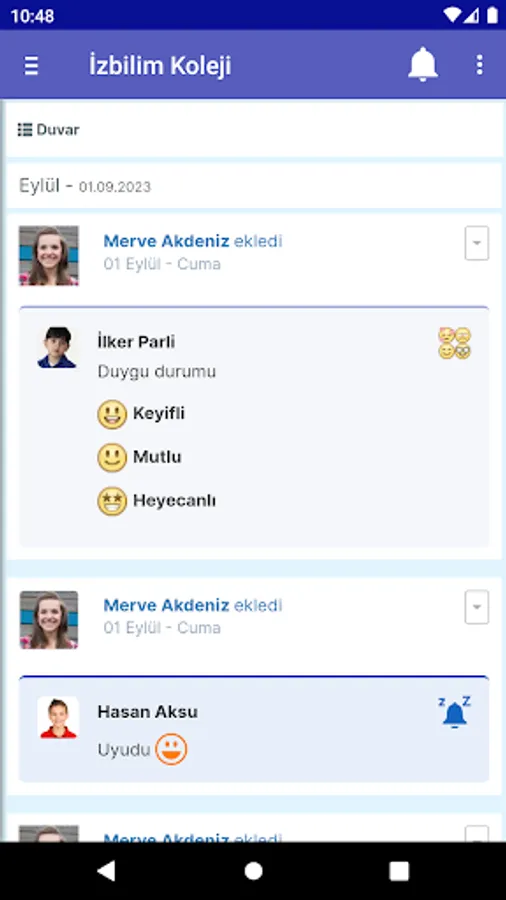Tap the mood emojis icon in İlker Parli card
This screenshot has width=506, height=900.
tap(454, 343)
